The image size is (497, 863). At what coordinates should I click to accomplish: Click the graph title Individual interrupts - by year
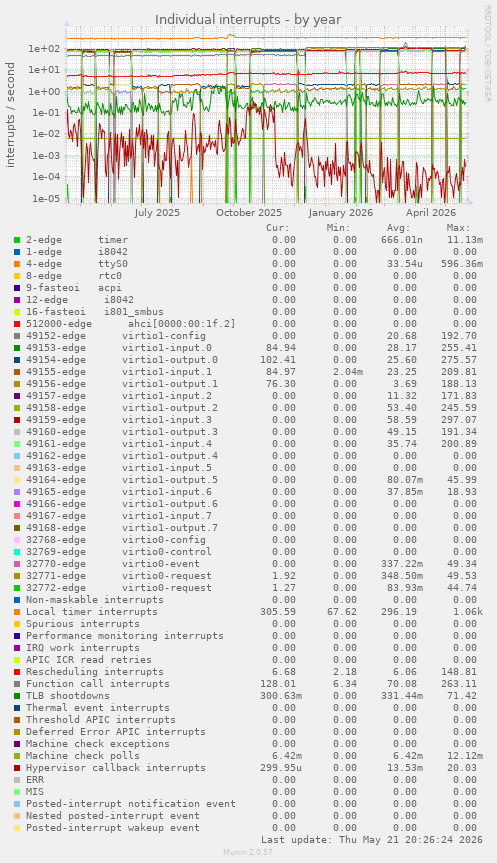click(x=248, y=20)
